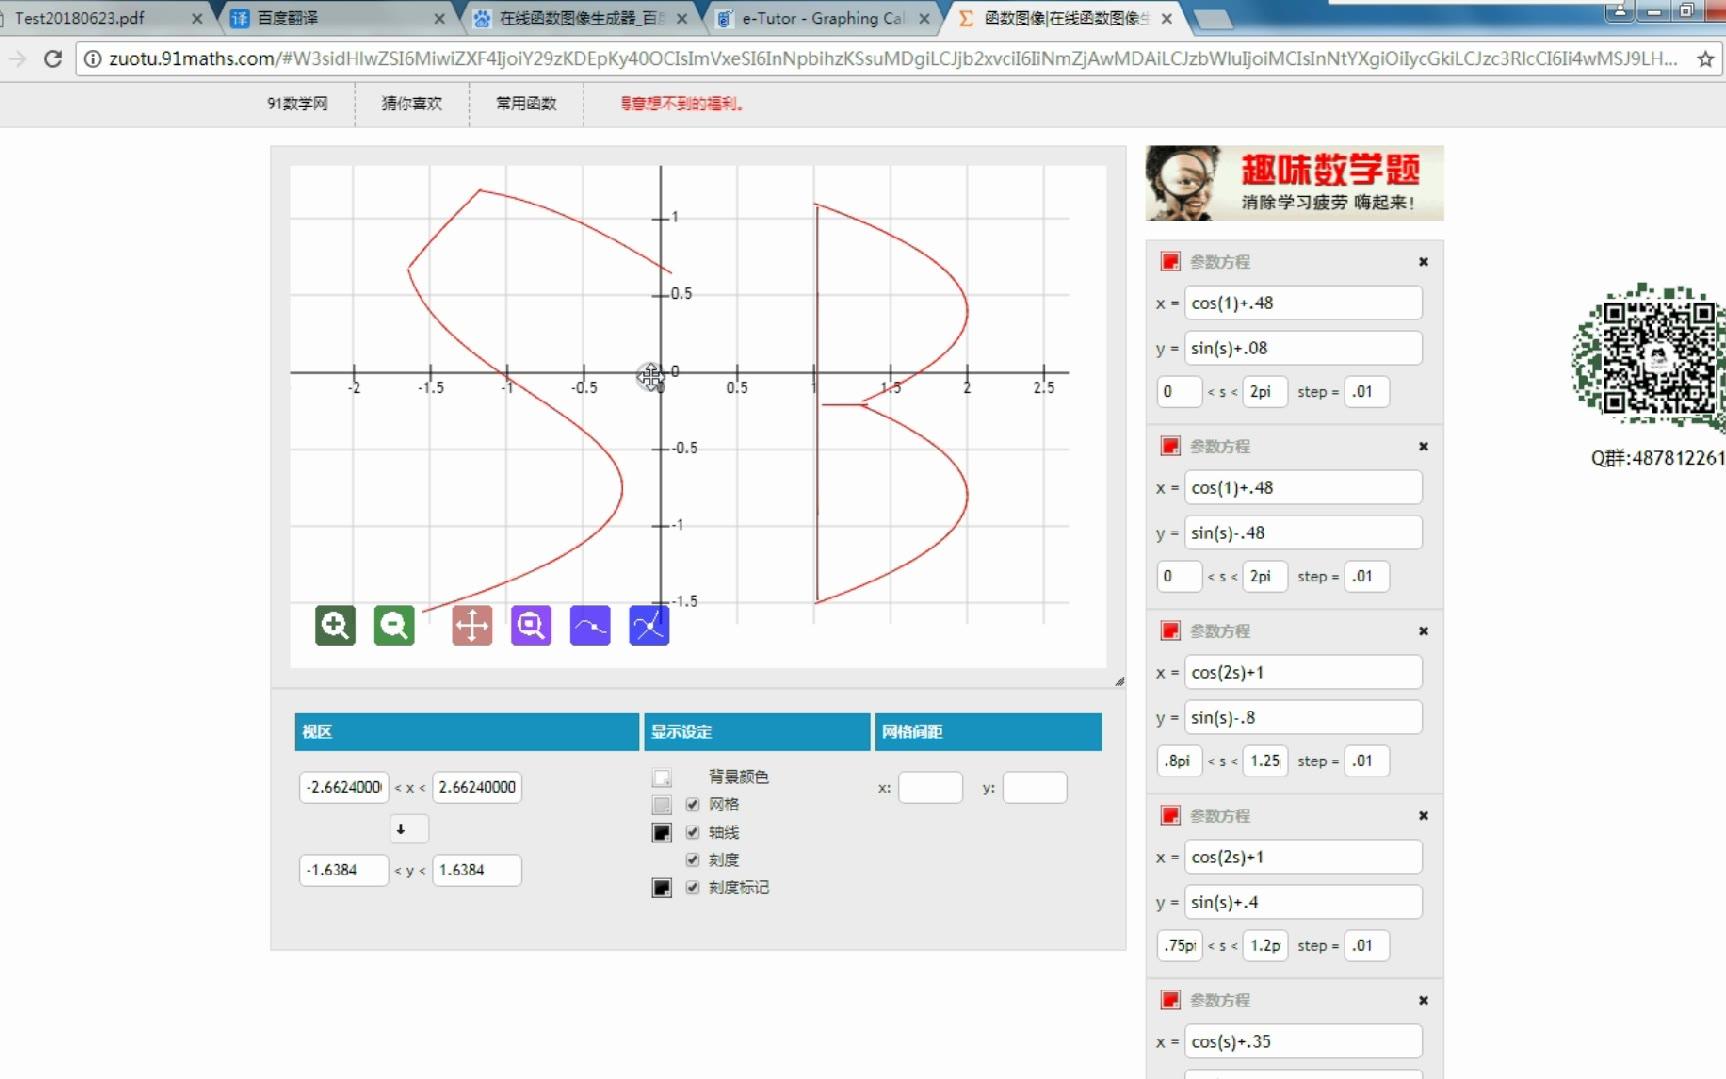
Task: Toggle the 网格 grid checkbox
Action: tap(692, 804)
